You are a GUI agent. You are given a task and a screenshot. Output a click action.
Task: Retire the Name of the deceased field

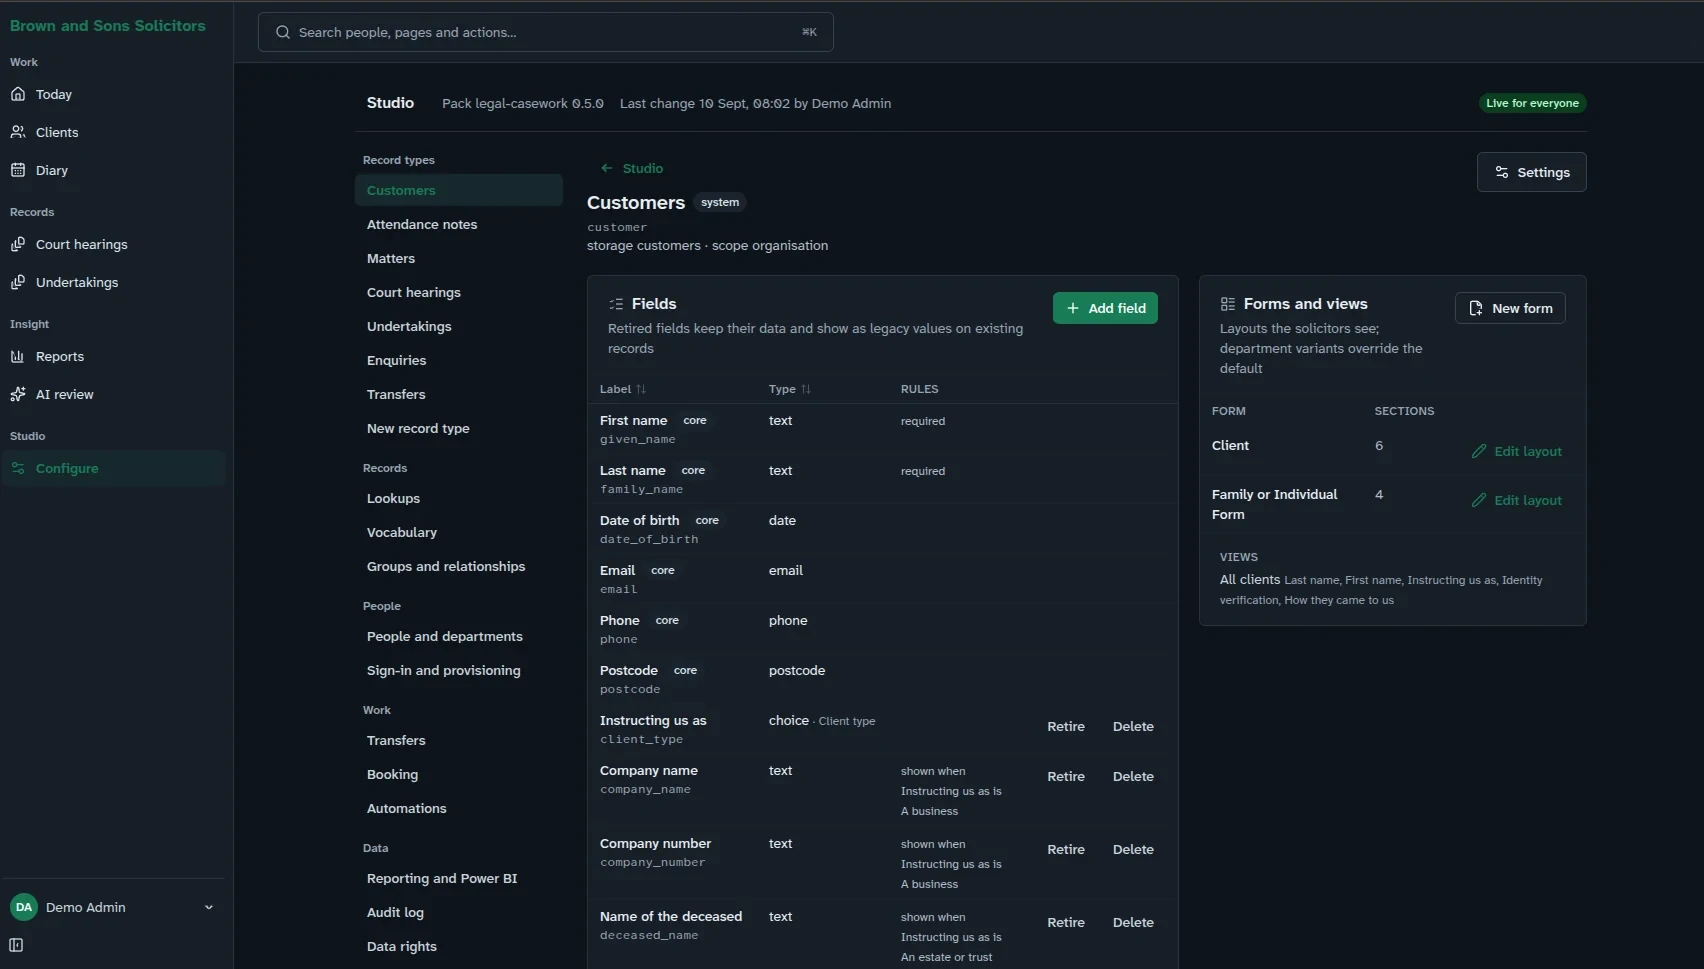(1066, 922)
